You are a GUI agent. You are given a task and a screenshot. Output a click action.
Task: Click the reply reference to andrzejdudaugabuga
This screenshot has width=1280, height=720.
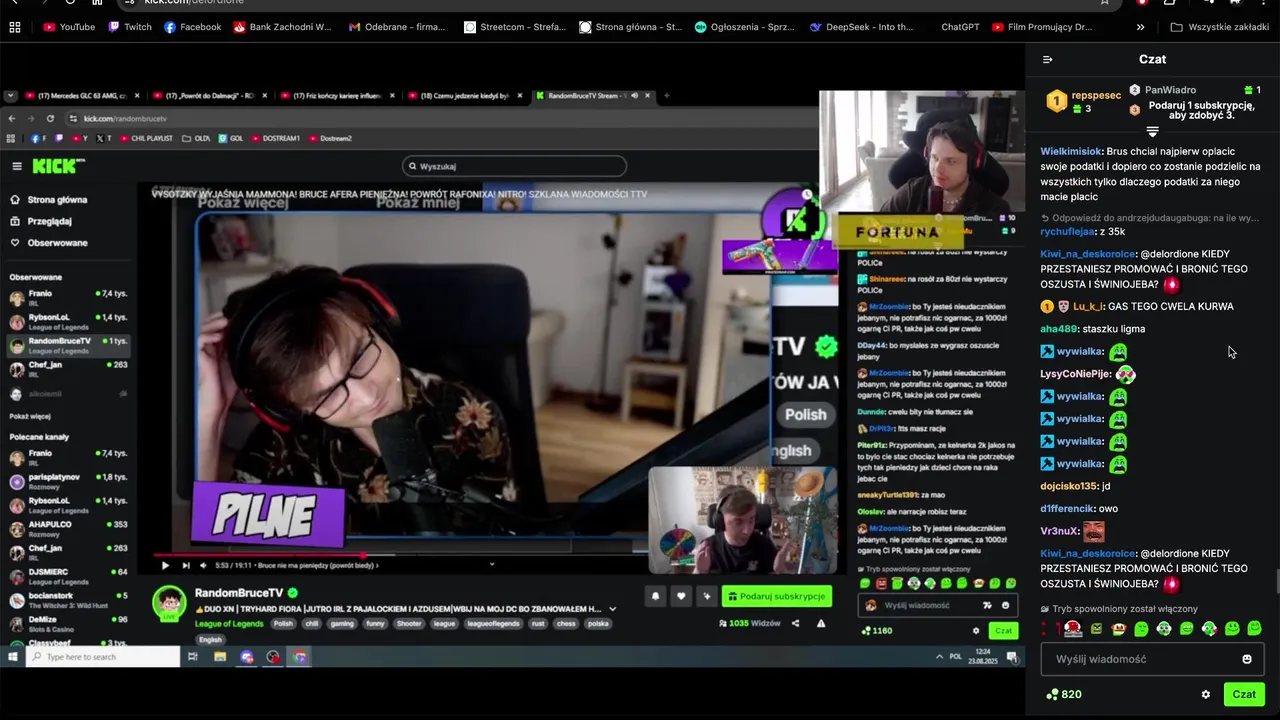(1150, 217)
